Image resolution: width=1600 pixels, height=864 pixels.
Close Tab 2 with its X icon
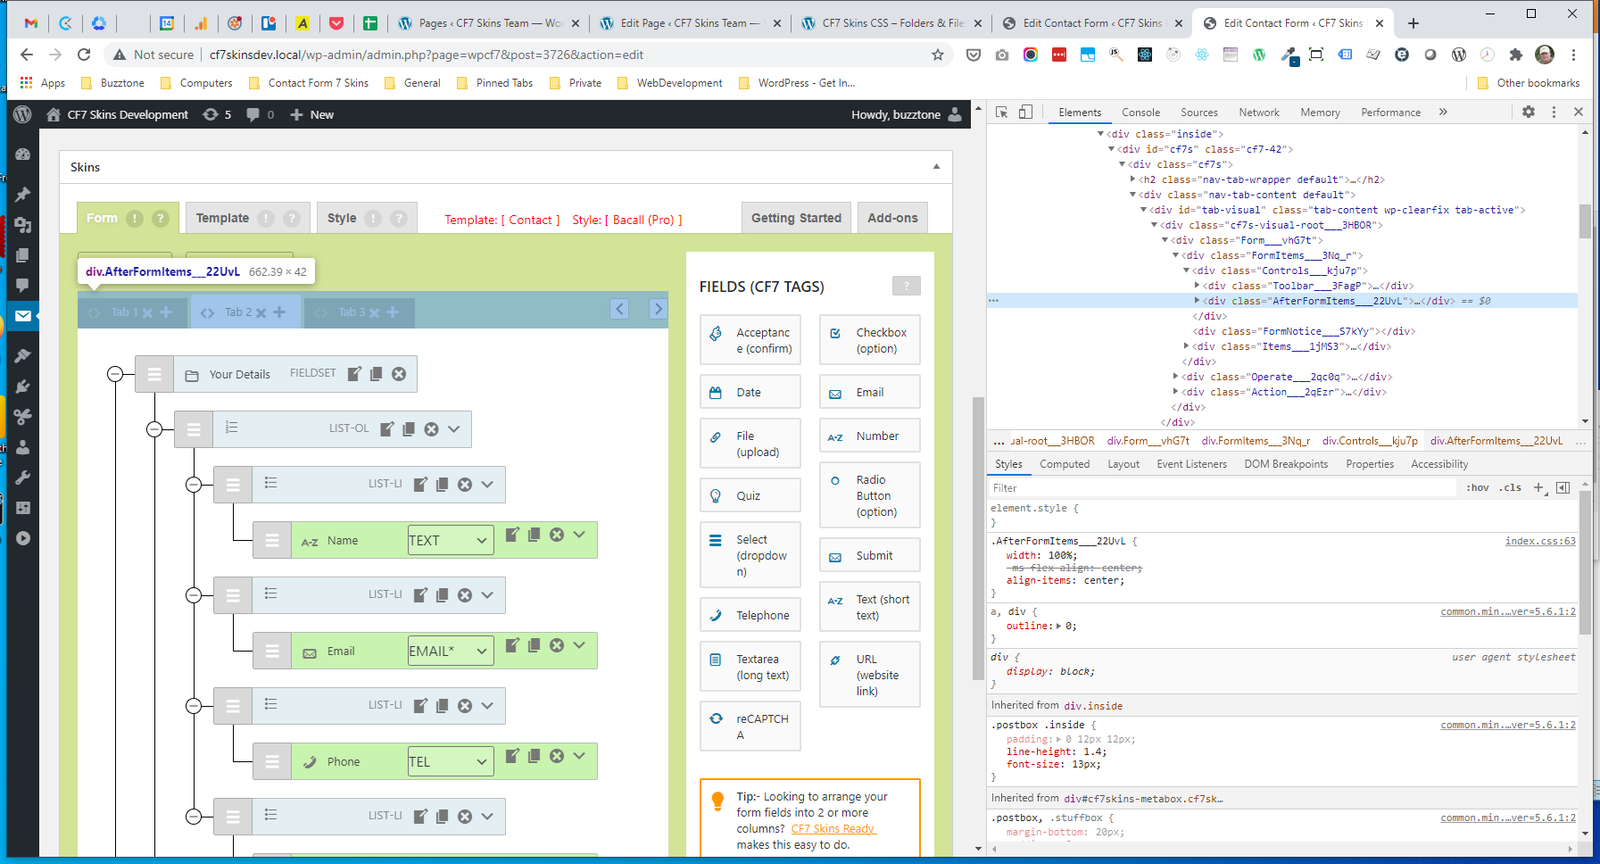pyautogui.click(x=261, y=313)
